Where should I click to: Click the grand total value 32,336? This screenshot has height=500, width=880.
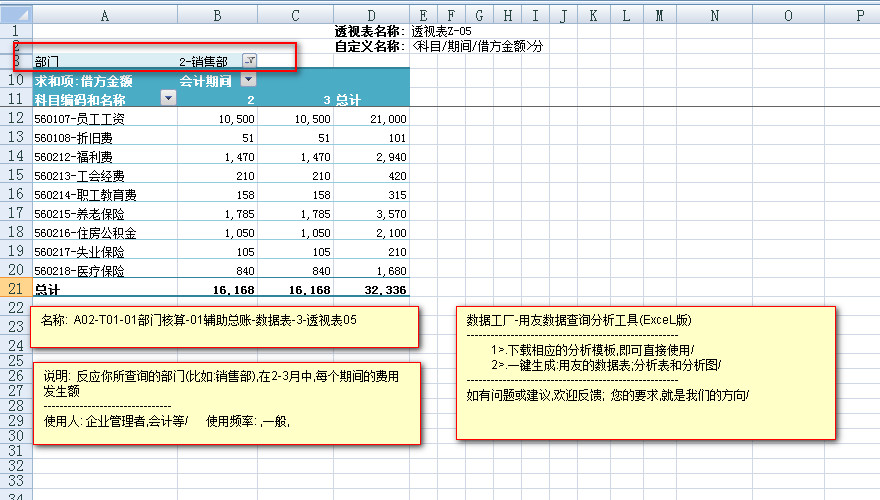point(371,290)
